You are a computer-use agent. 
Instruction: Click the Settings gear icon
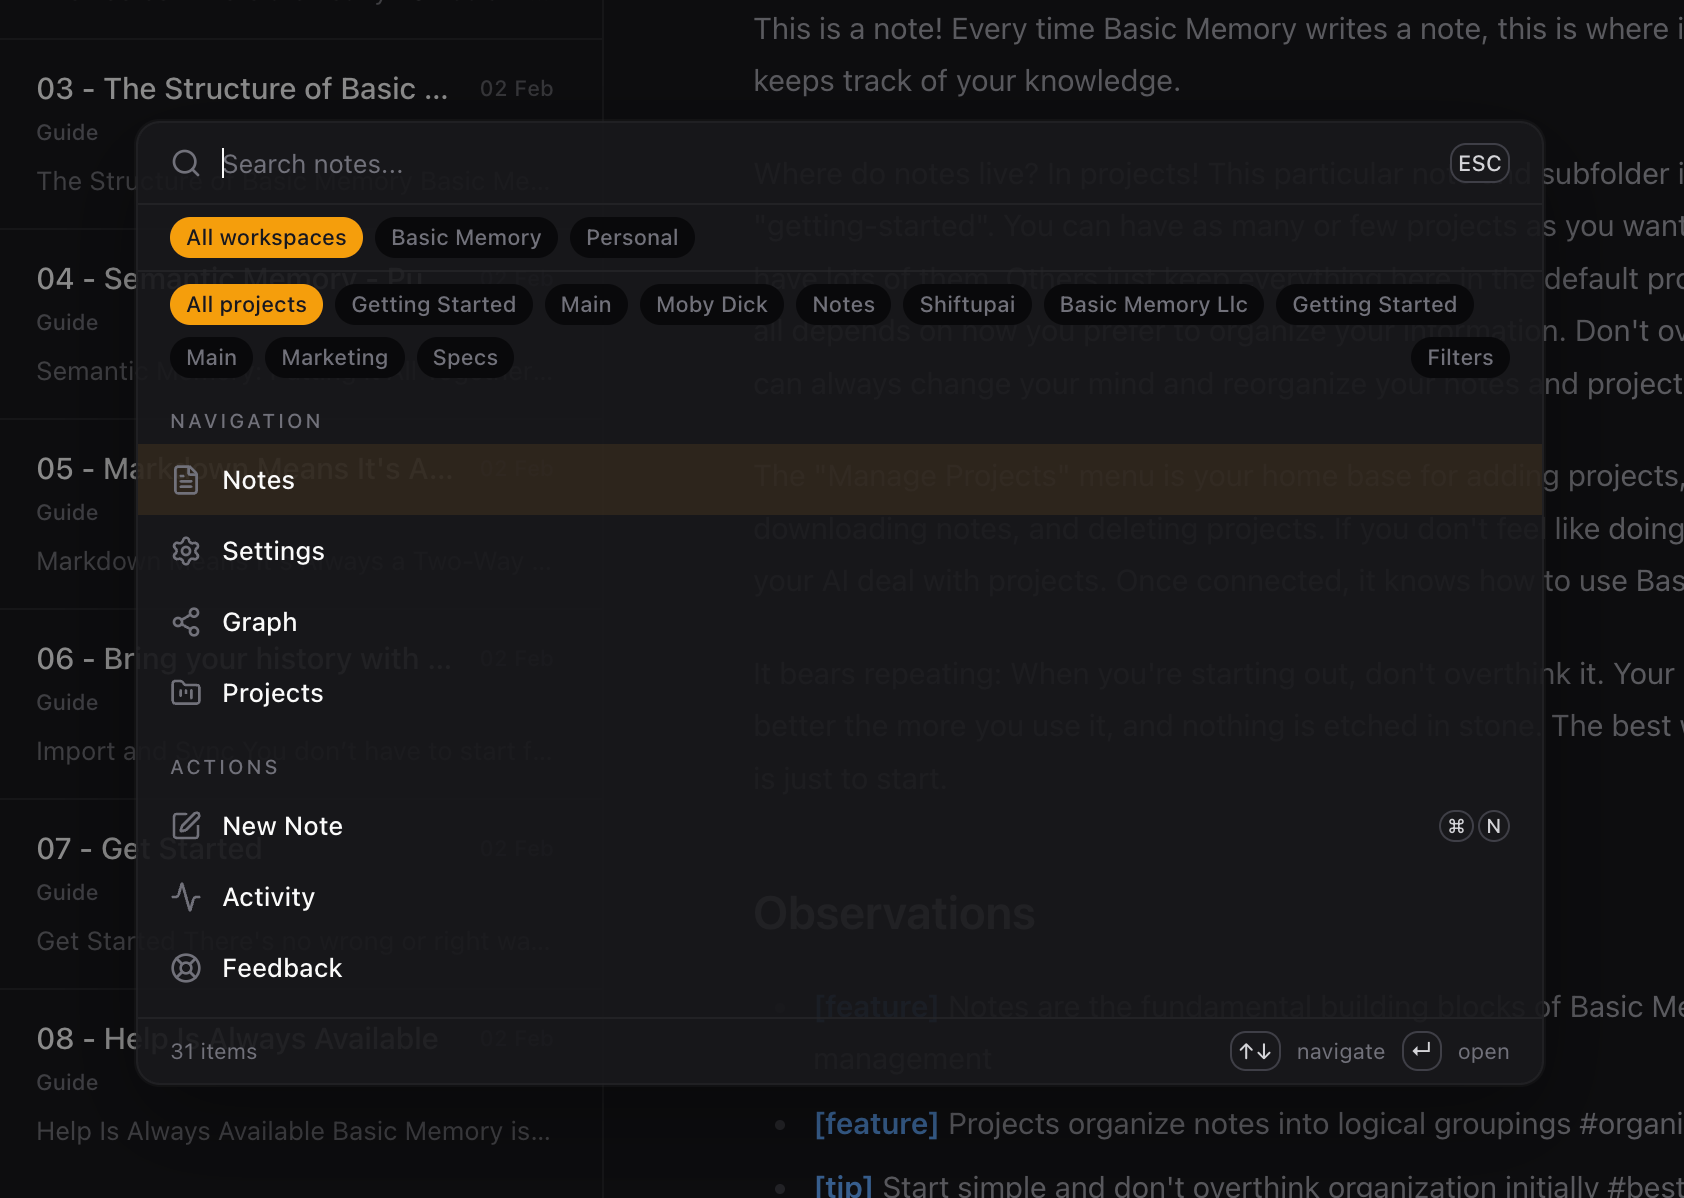(x=186, y=551)
